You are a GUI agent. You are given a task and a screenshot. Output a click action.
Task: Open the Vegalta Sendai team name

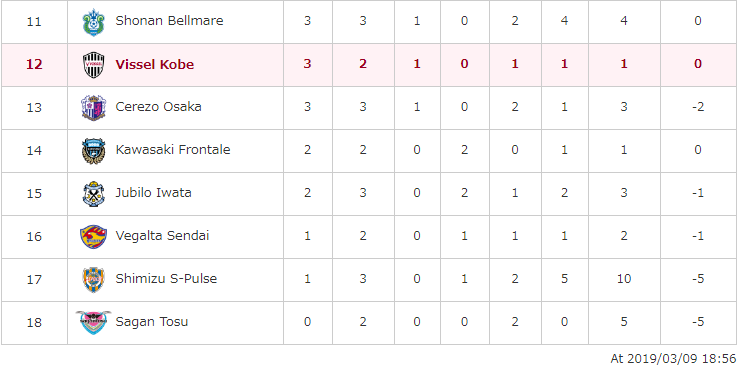162,235
